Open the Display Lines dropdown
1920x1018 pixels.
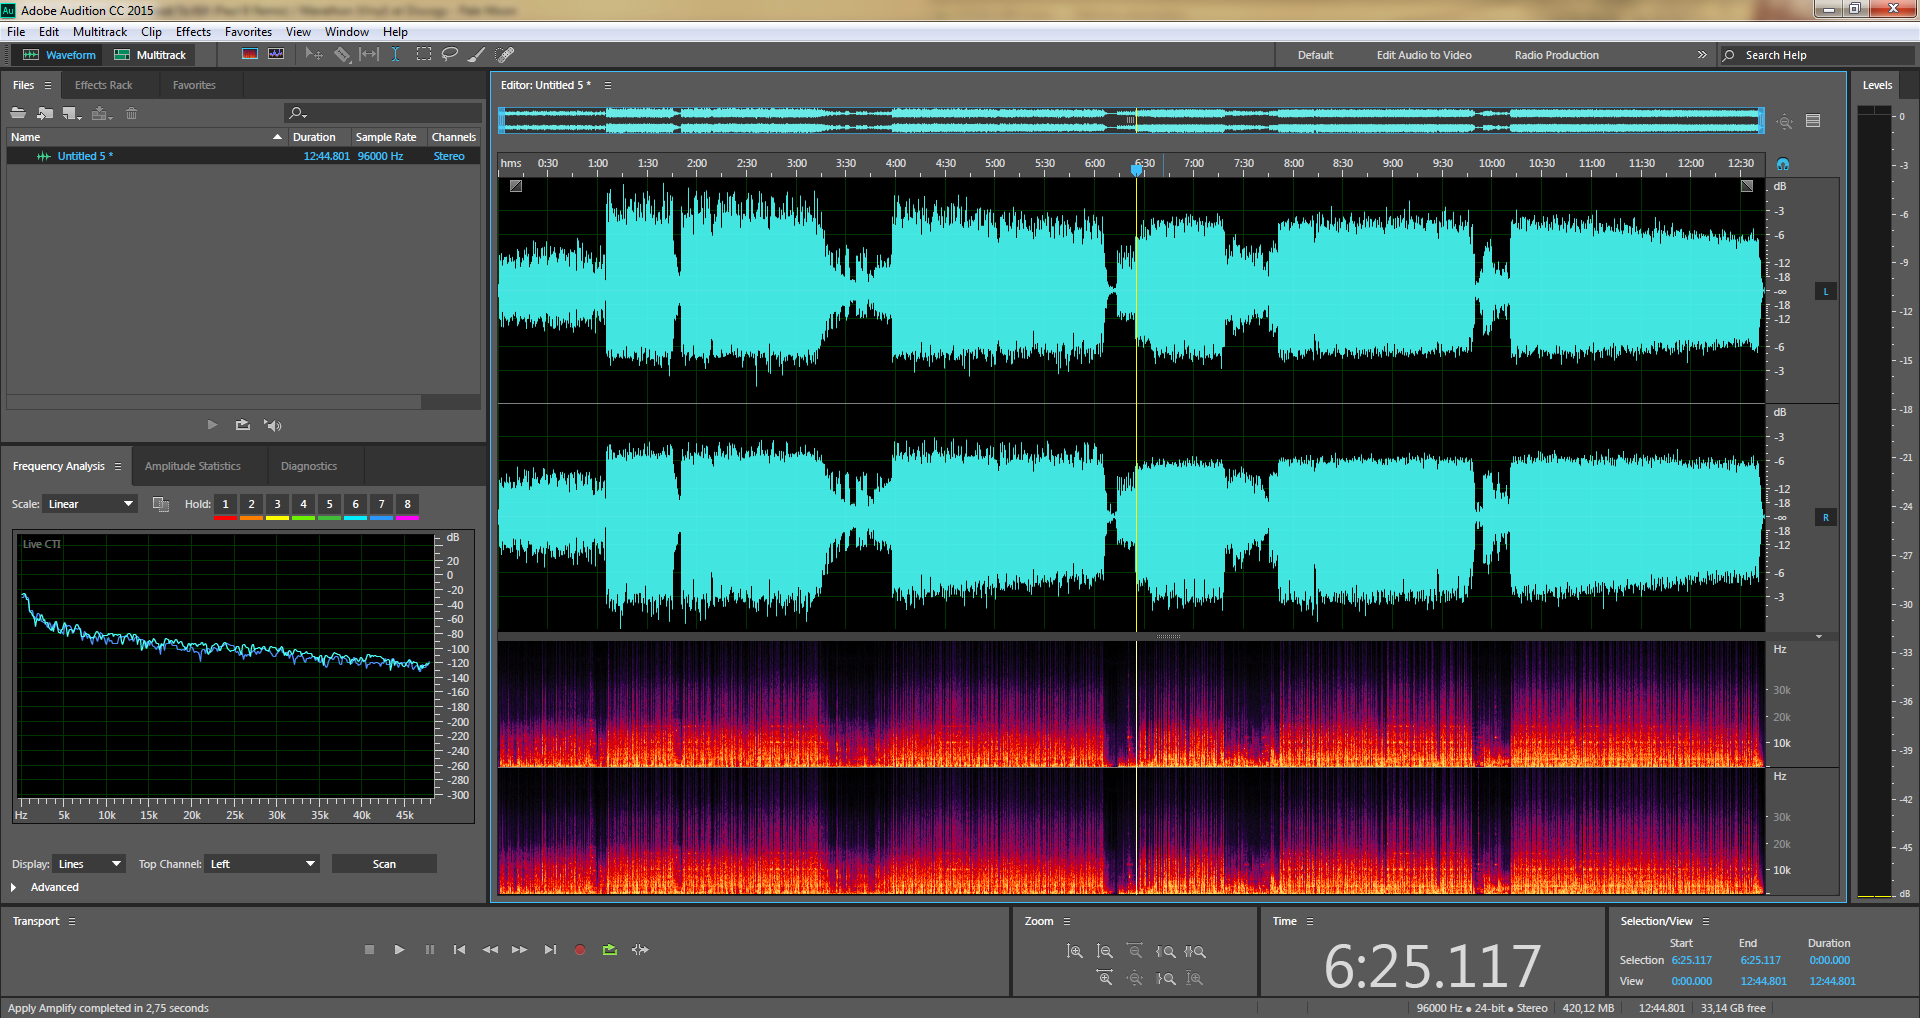click(90, 864)
